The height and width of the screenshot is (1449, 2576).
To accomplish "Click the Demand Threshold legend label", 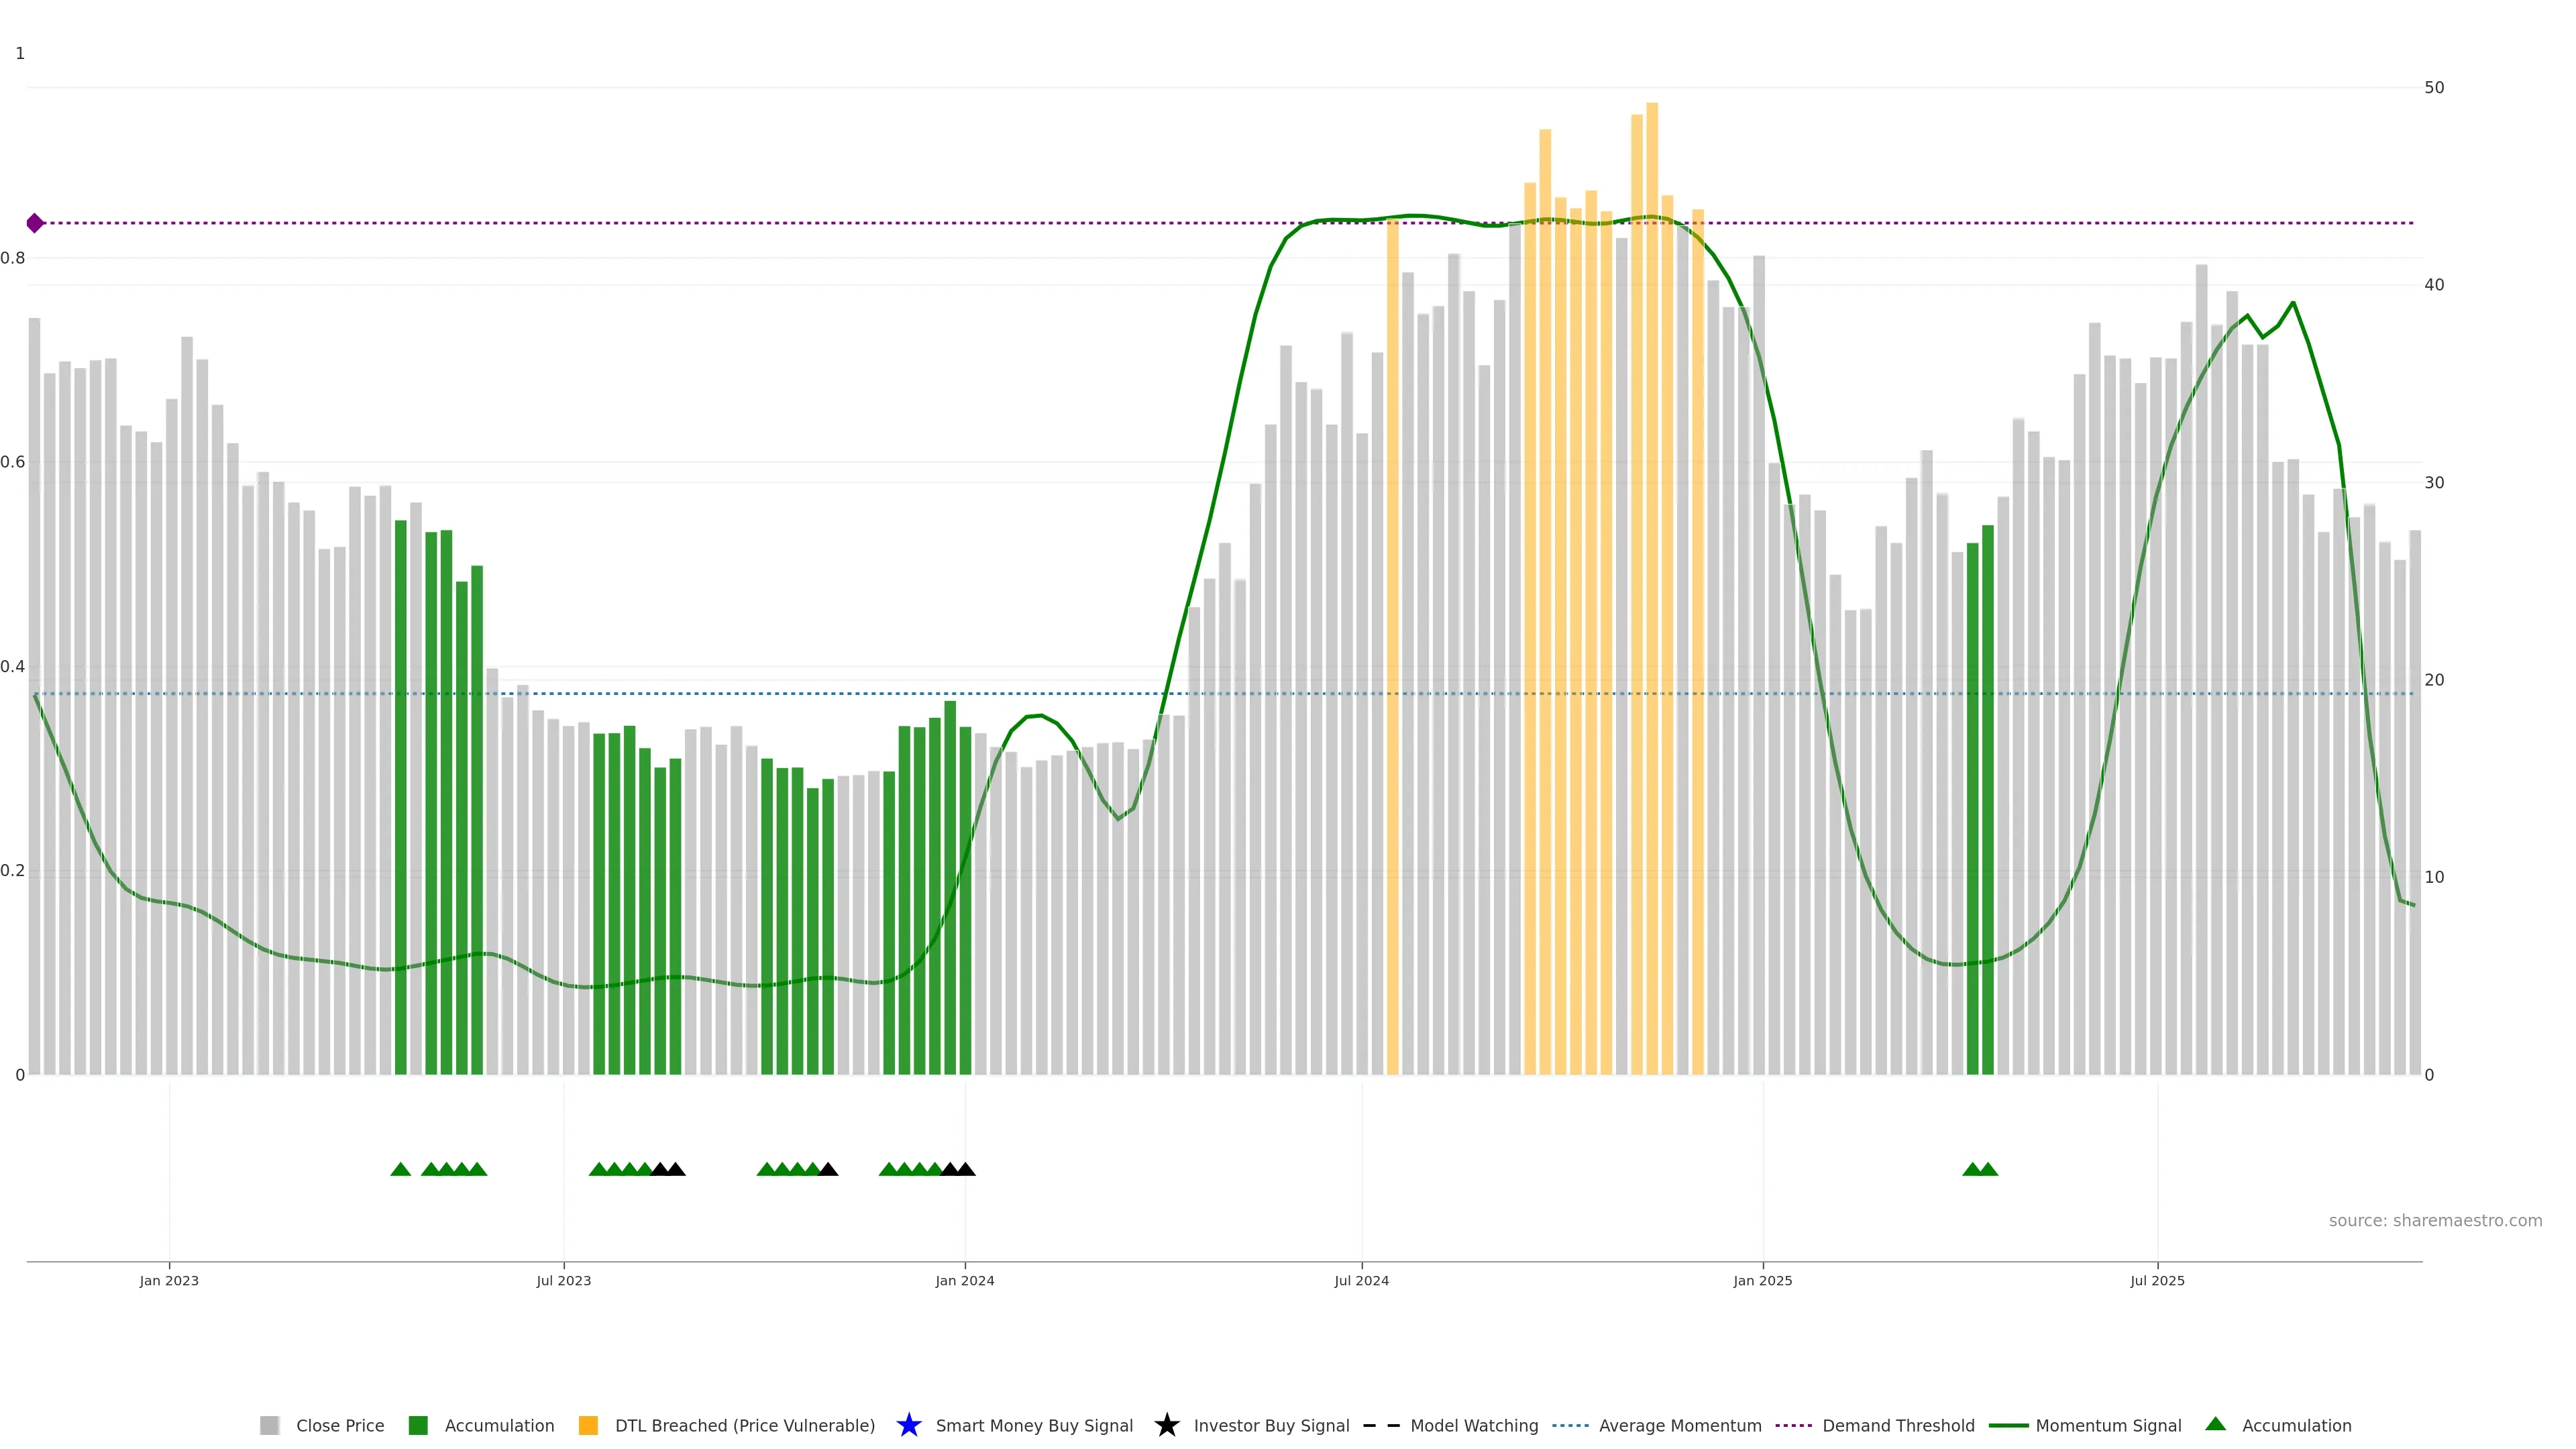I will point(1898,1425).
